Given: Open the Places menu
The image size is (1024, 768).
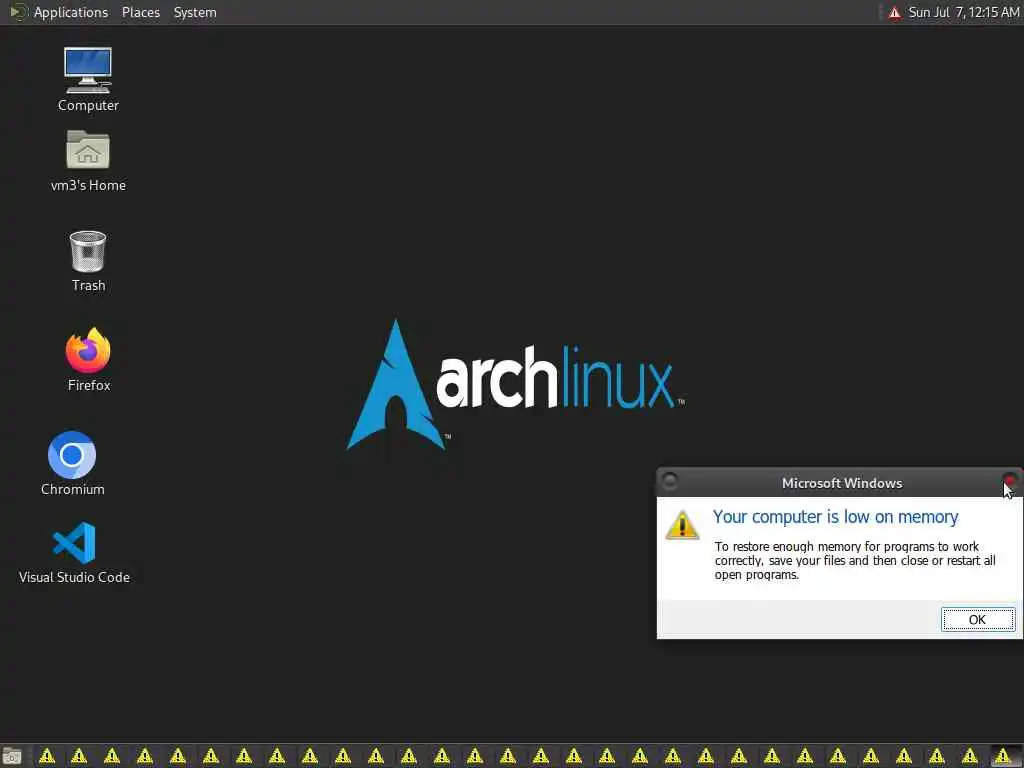Looking at the screenshot, I should pyautogui.click(x=140, y=12).
